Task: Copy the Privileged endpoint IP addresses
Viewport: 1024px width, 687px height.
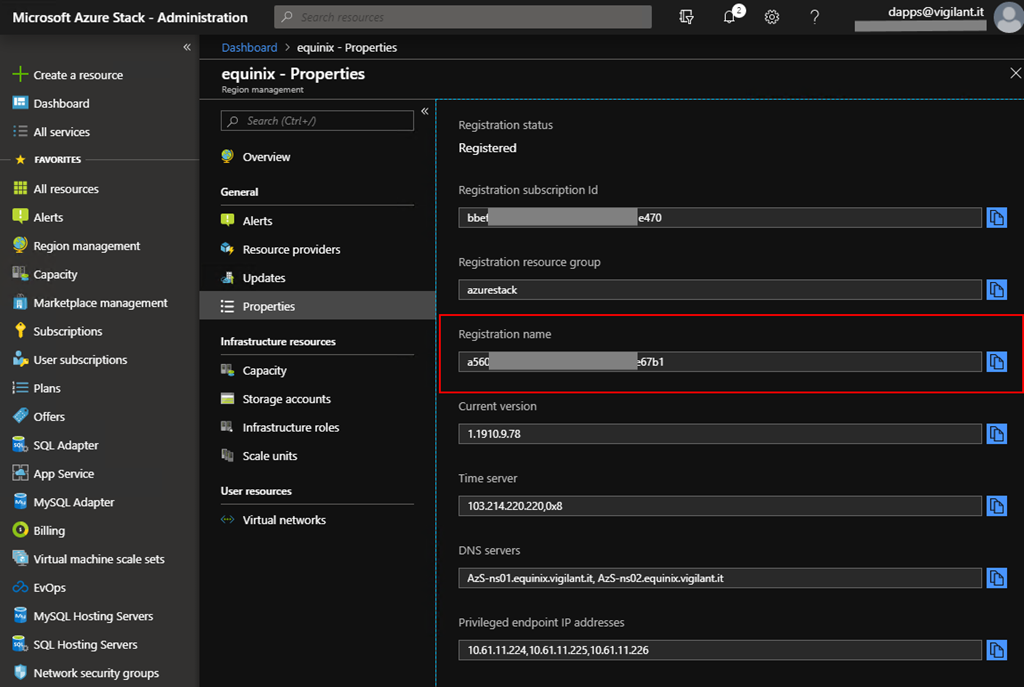Action: (x=996, y=650)
